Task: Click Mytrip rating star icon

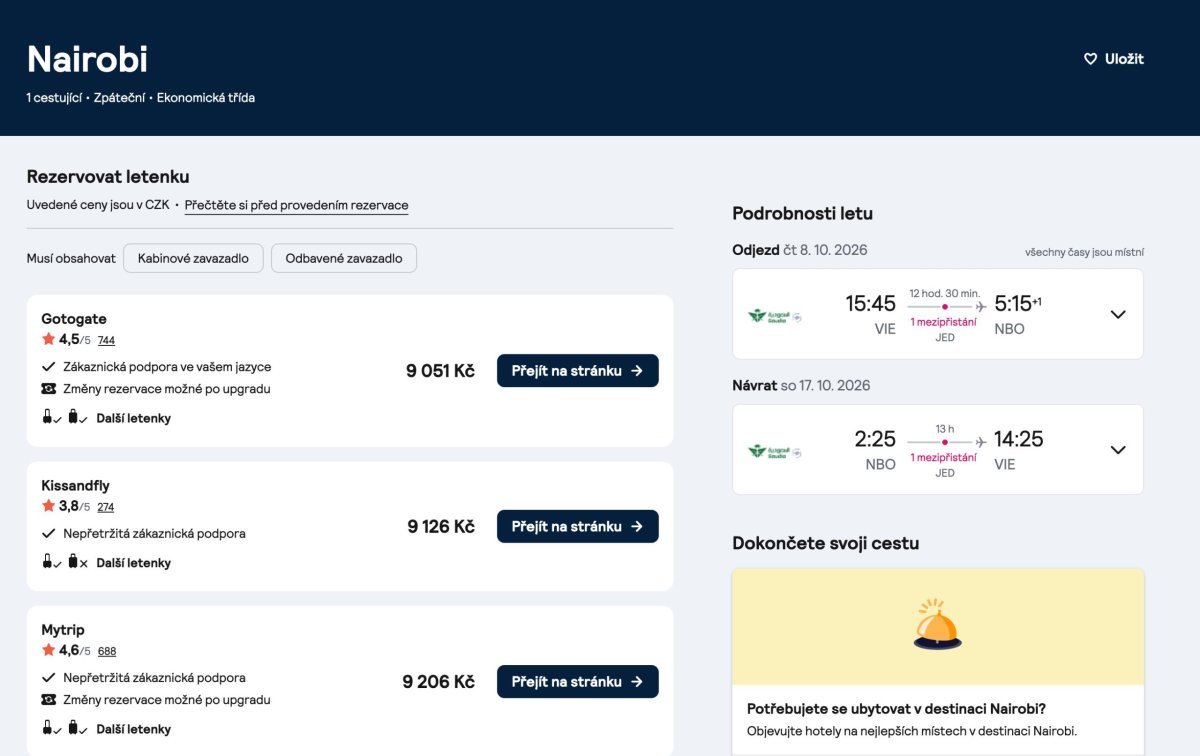Action: [48, 649]
